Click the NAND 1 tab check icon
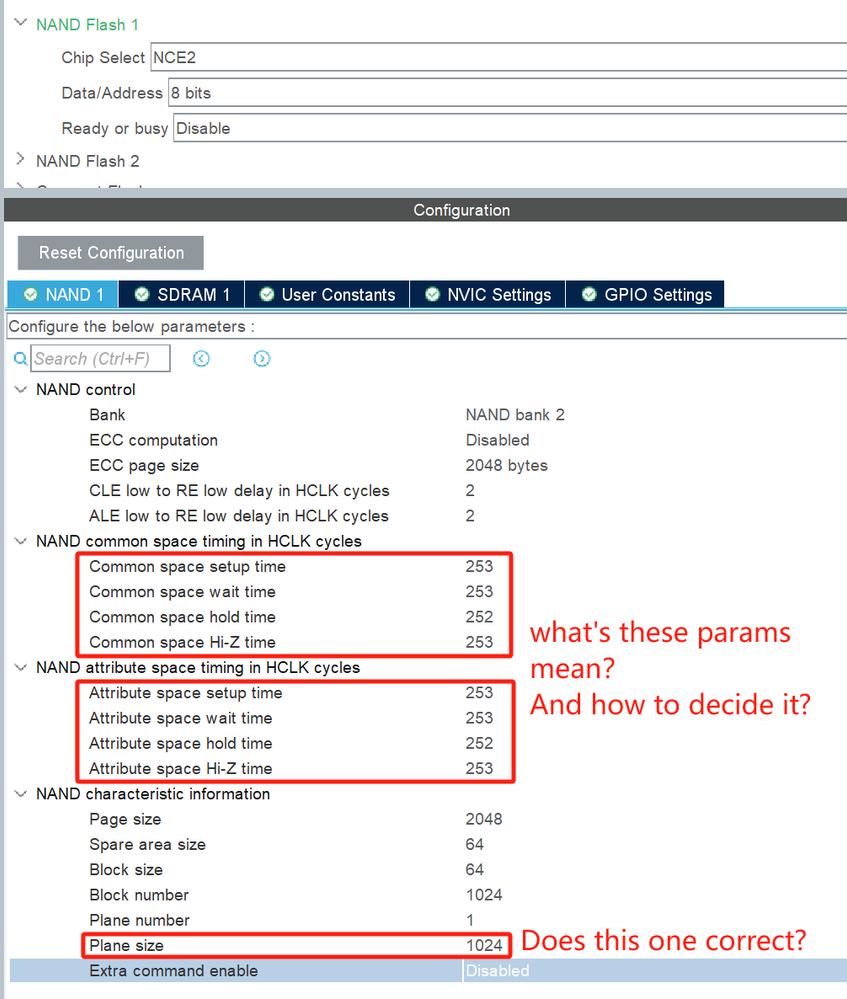The width and height of the screenshot is (847, 999). pos(30,294)
